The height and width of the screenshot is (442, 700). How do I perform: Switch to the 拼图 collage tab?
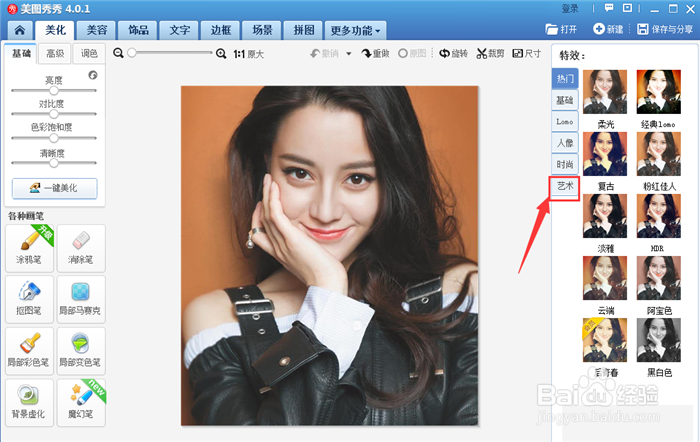(304, 30)
